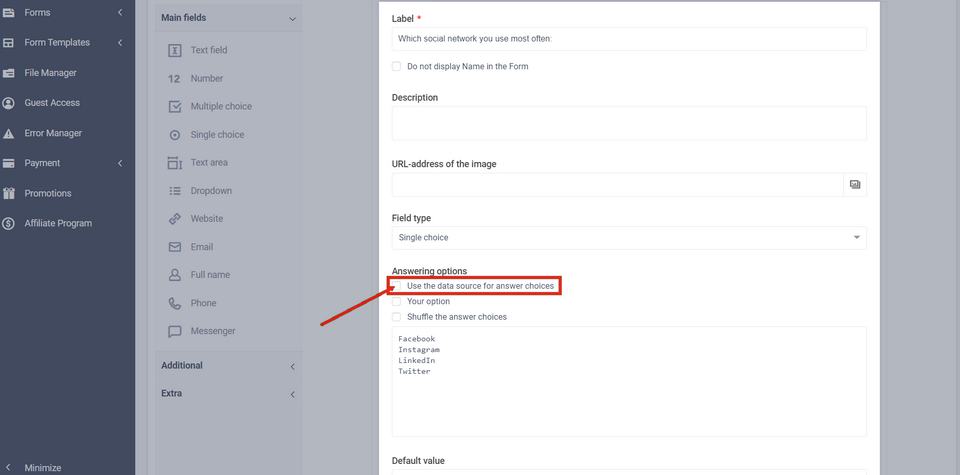Select the Number field icon

[174, 79]
